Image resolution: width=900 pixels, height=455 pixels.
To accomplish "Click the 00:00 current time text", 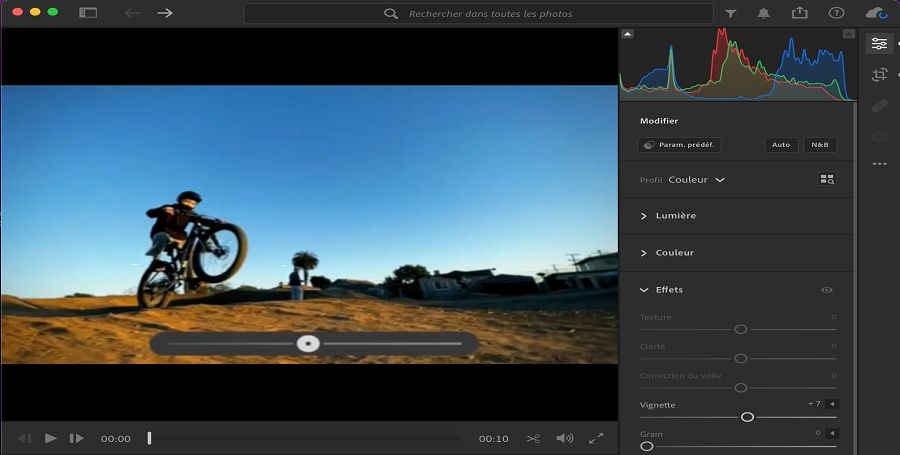I will [116, 439].
